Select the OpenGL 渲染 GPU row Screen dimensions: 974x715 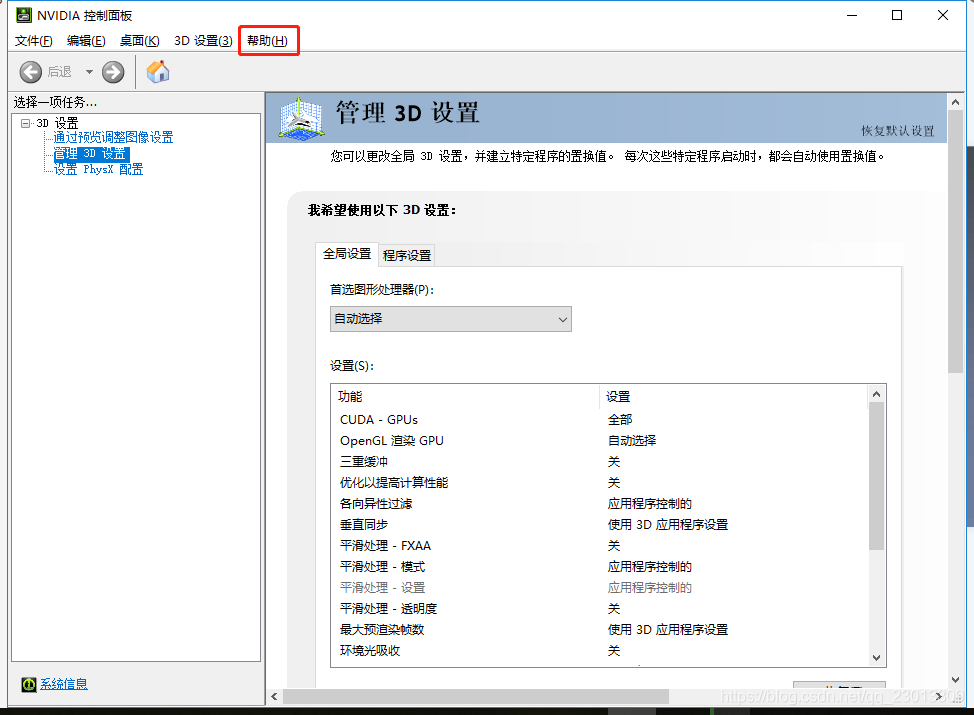coord(599,441)
